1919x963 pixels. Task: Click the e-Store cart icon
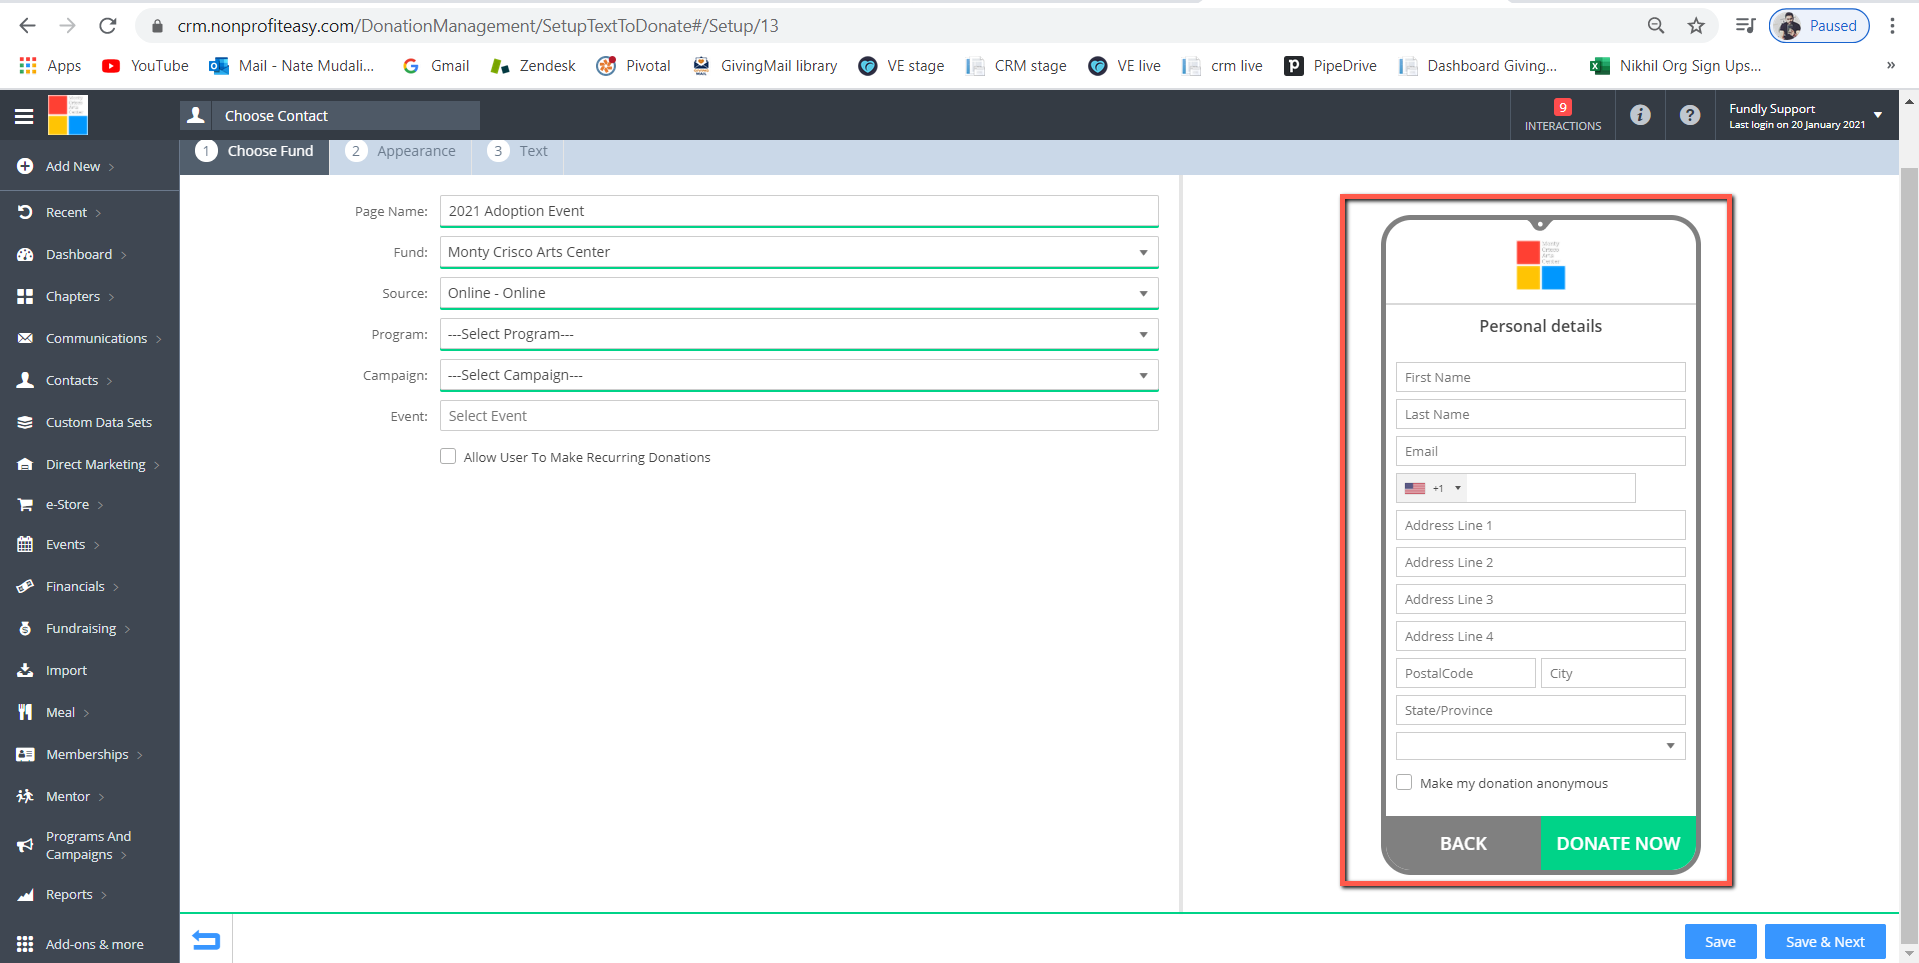[x=25, y=504]
